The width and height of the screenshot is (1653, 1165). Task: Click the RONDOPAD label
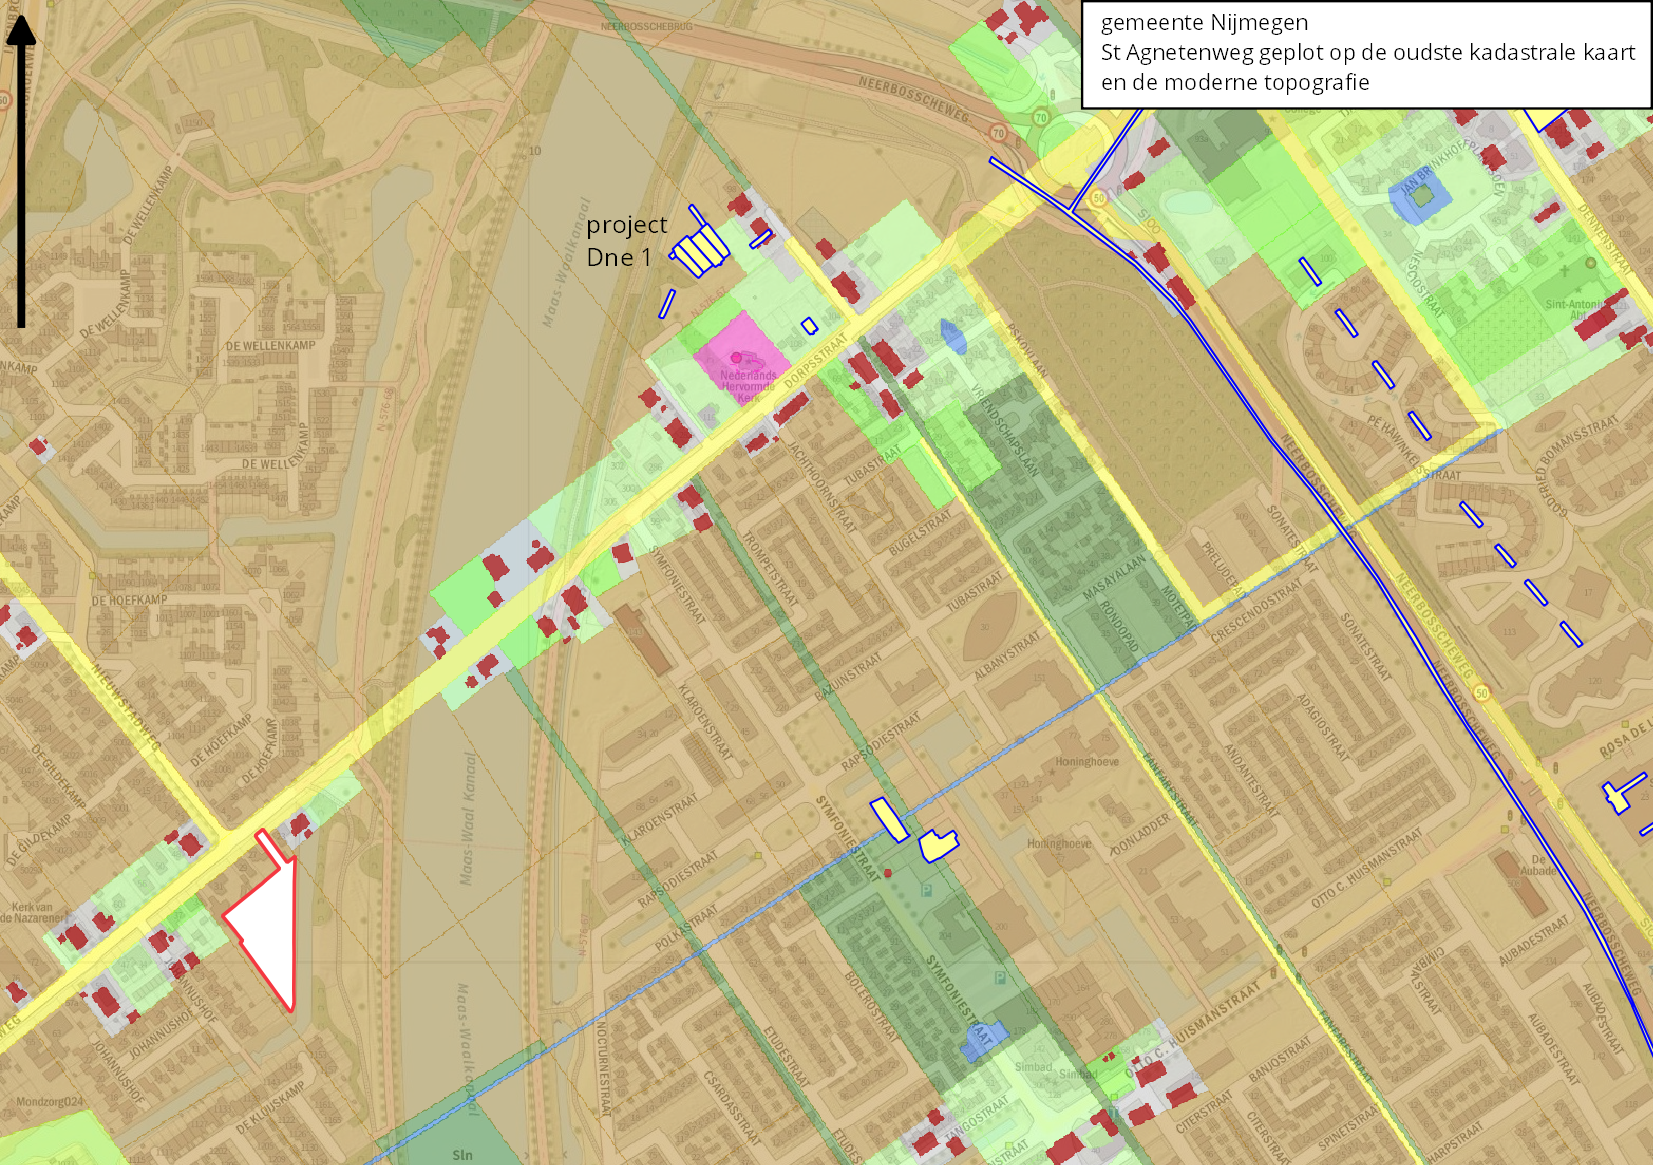point(1119,627)
